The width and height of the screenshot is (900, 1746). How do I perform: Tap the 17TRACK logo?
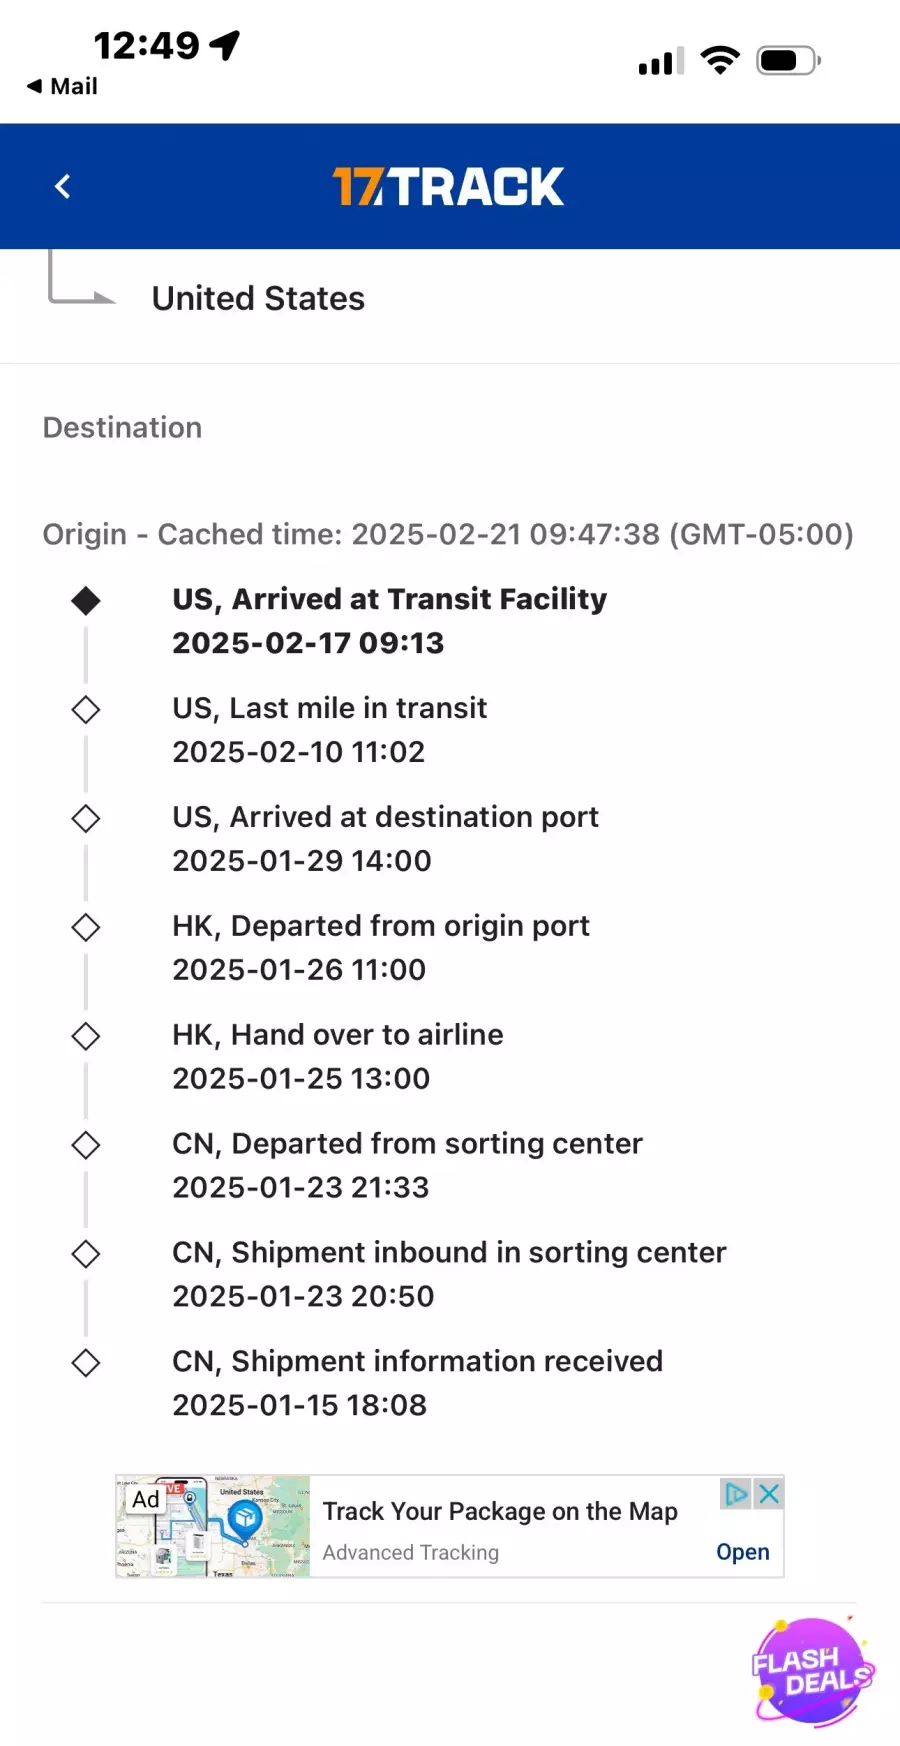(x=448, y=187)
